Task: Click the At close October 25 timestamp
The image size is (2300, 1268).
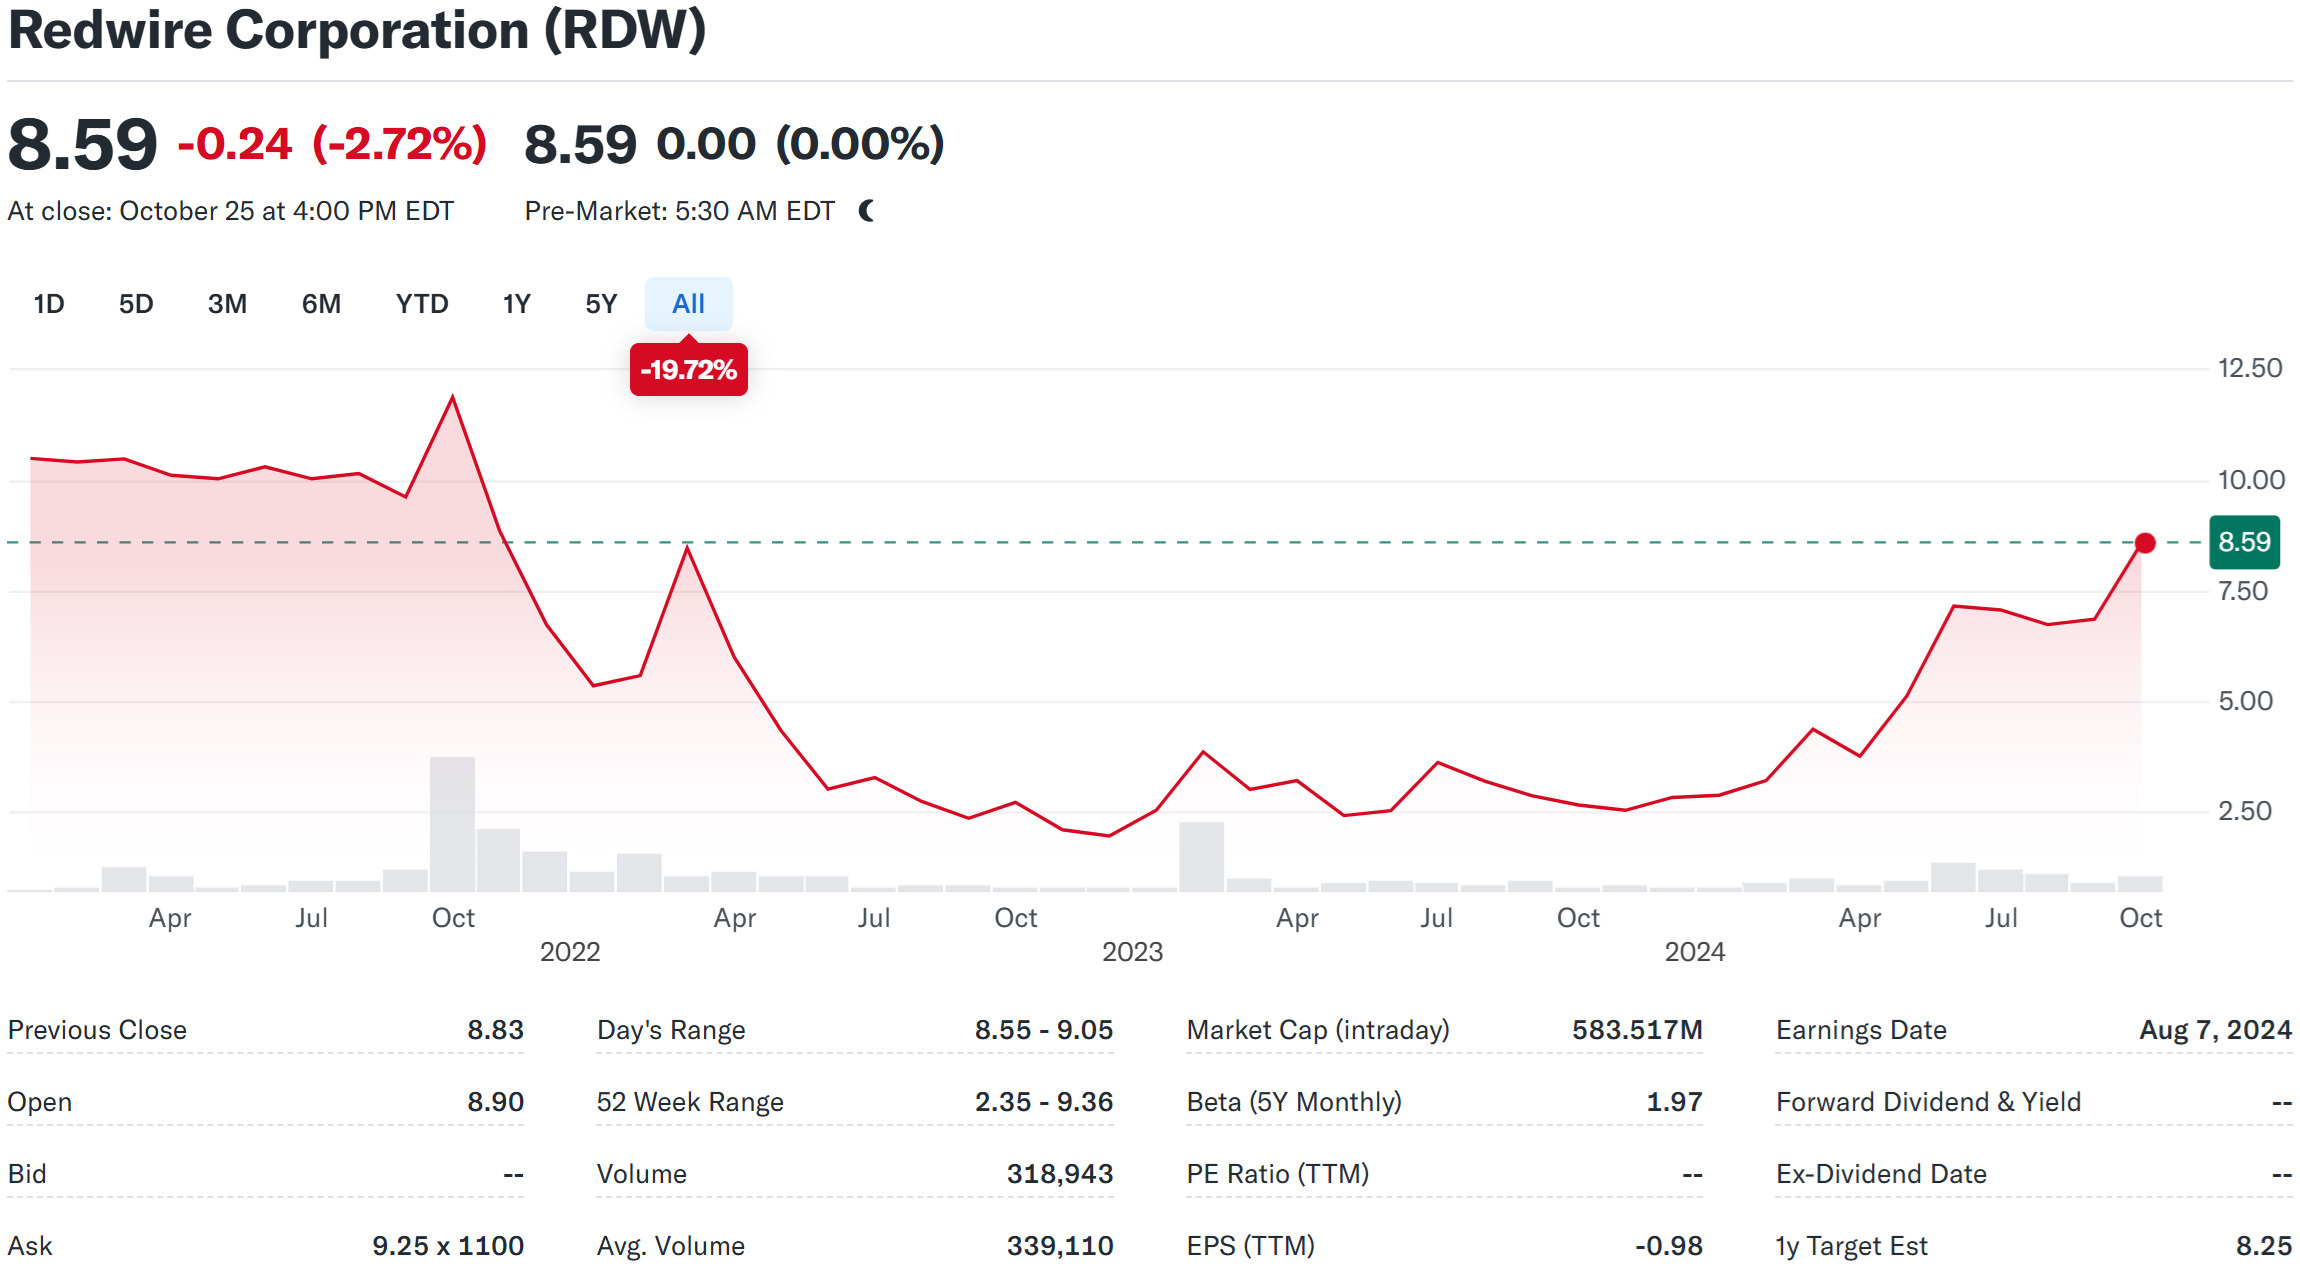Action: pyautogui.click(x=231, y=211)
